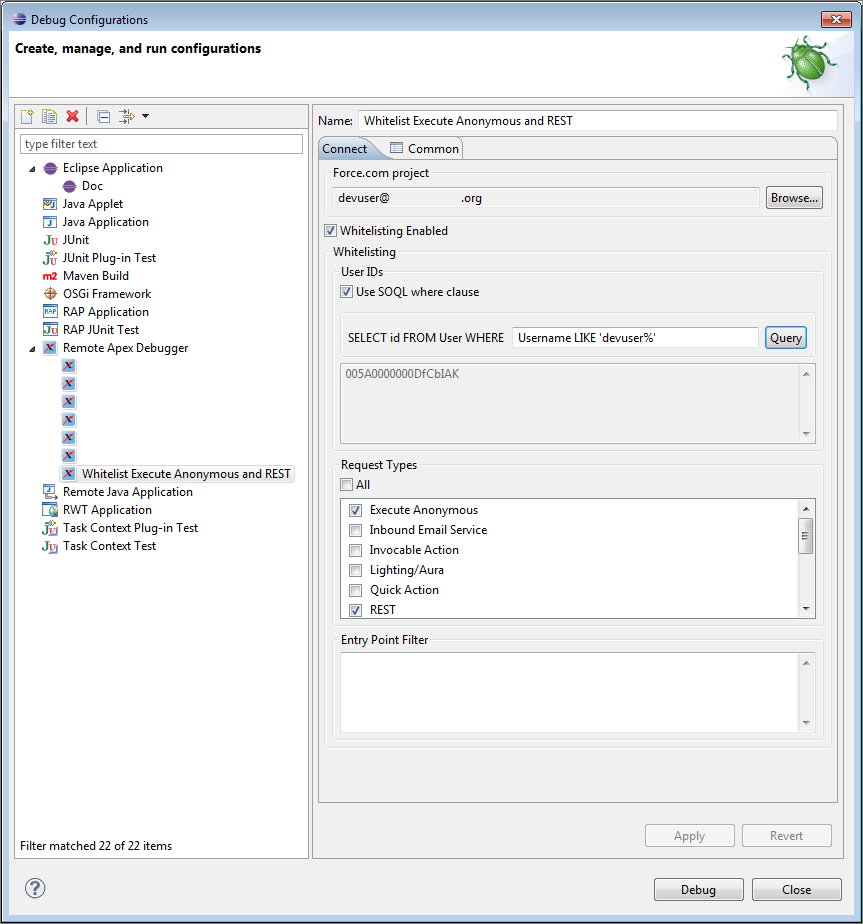Click the Eclipse Application icon
This screenshot has height=924, width=863.
(x=51, y=169)
